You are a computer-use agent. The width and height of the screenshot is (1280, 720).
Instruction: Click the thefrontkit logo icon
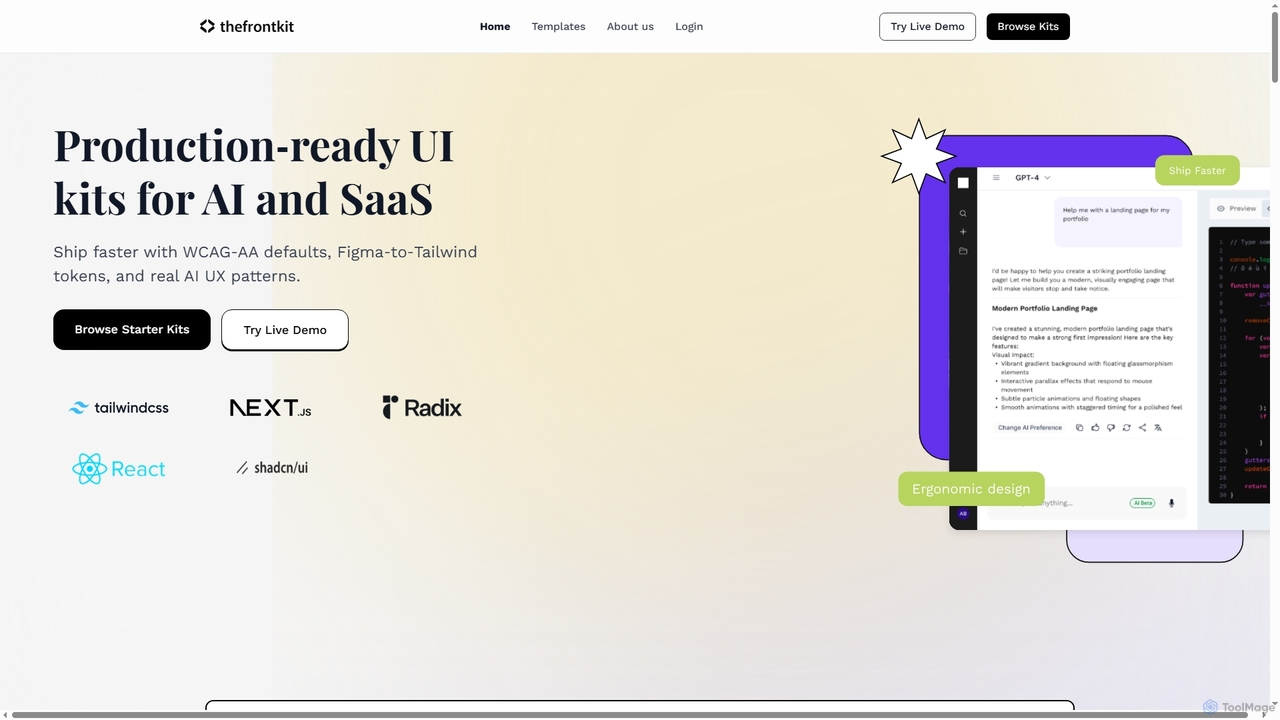[x=207, y=26]
